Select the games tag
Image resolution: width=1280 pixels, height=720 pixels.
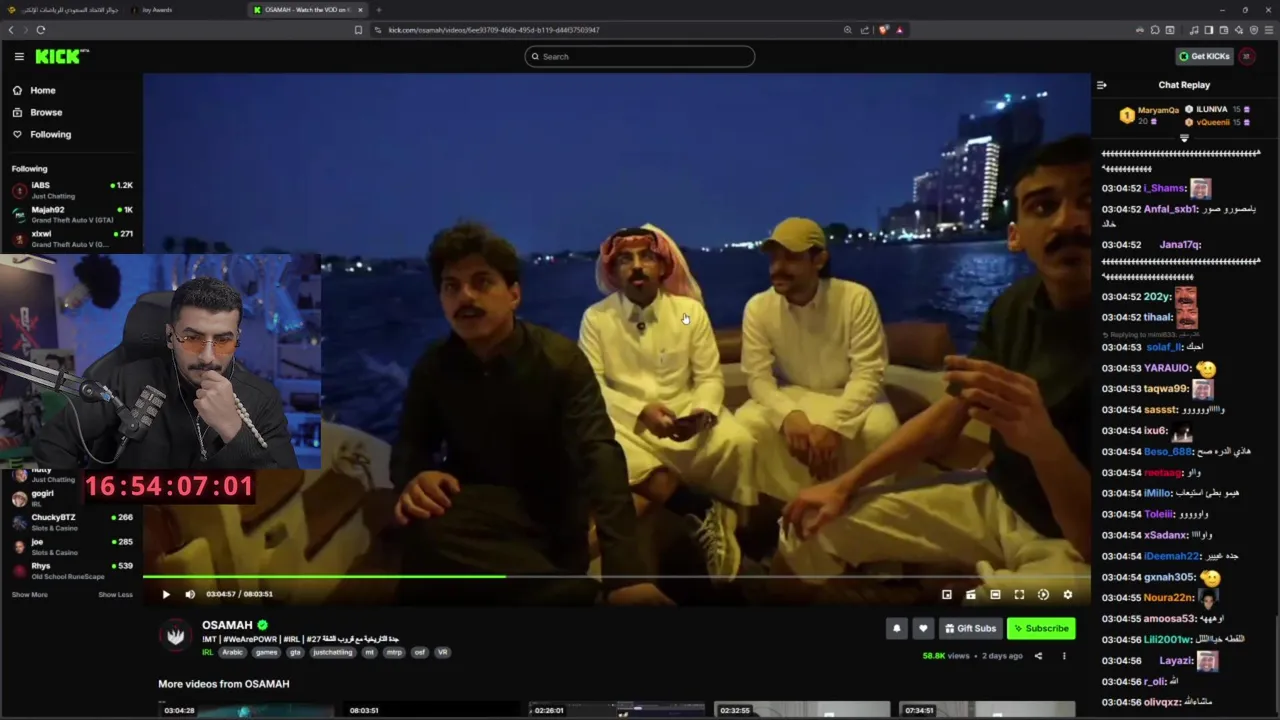[266, 652]
